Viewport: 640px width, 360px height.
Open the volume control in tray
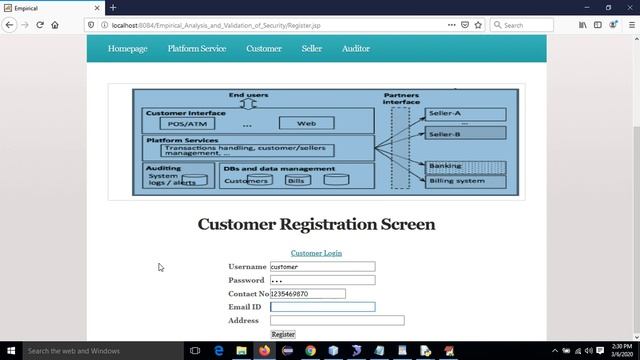589,351
